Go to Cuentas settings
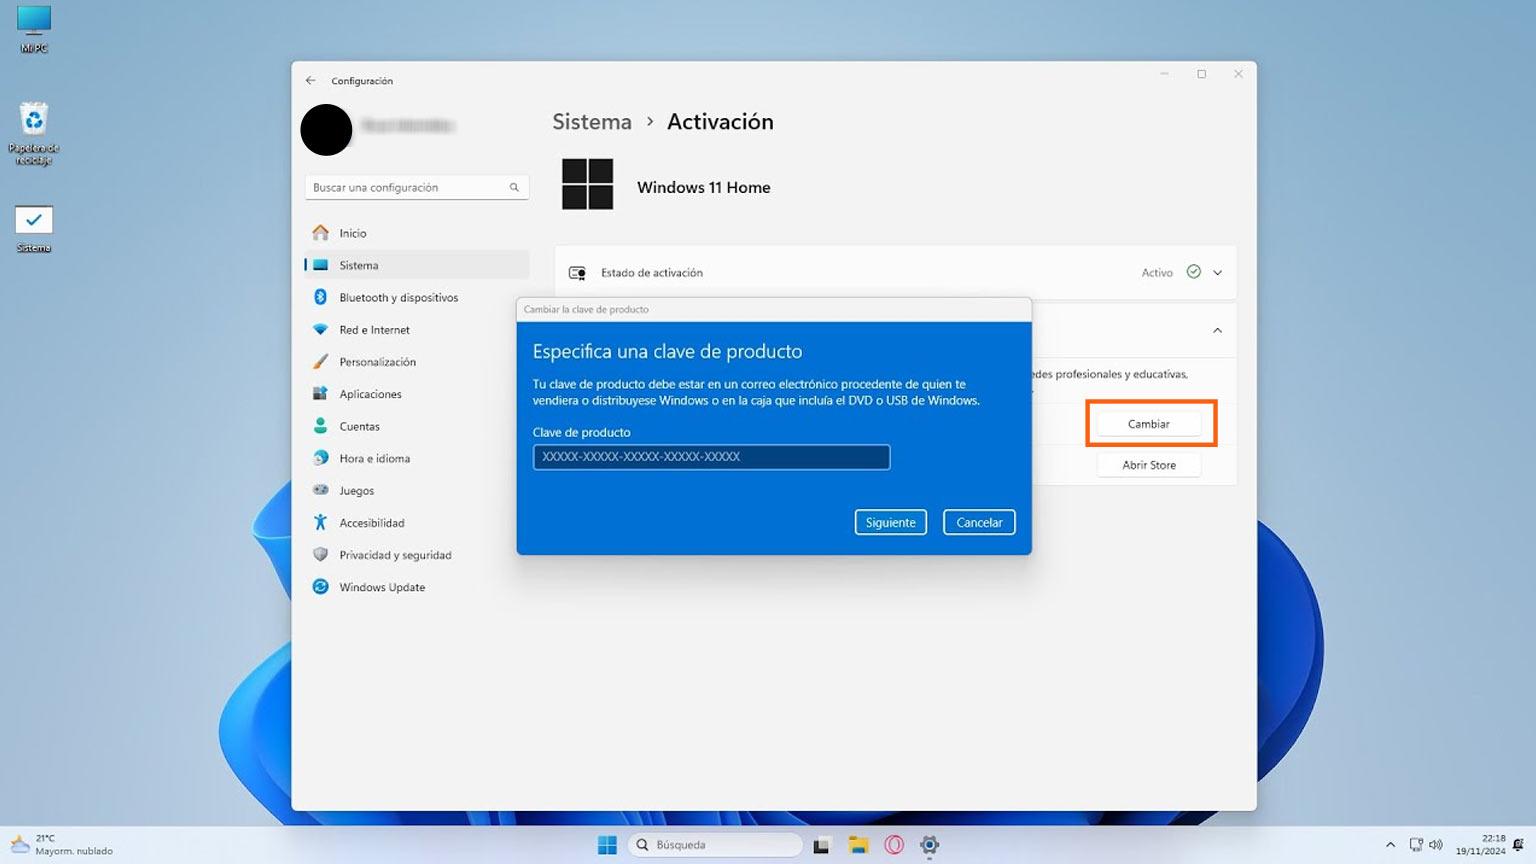The image size is (1536, 864). click(x=359, y=426)
